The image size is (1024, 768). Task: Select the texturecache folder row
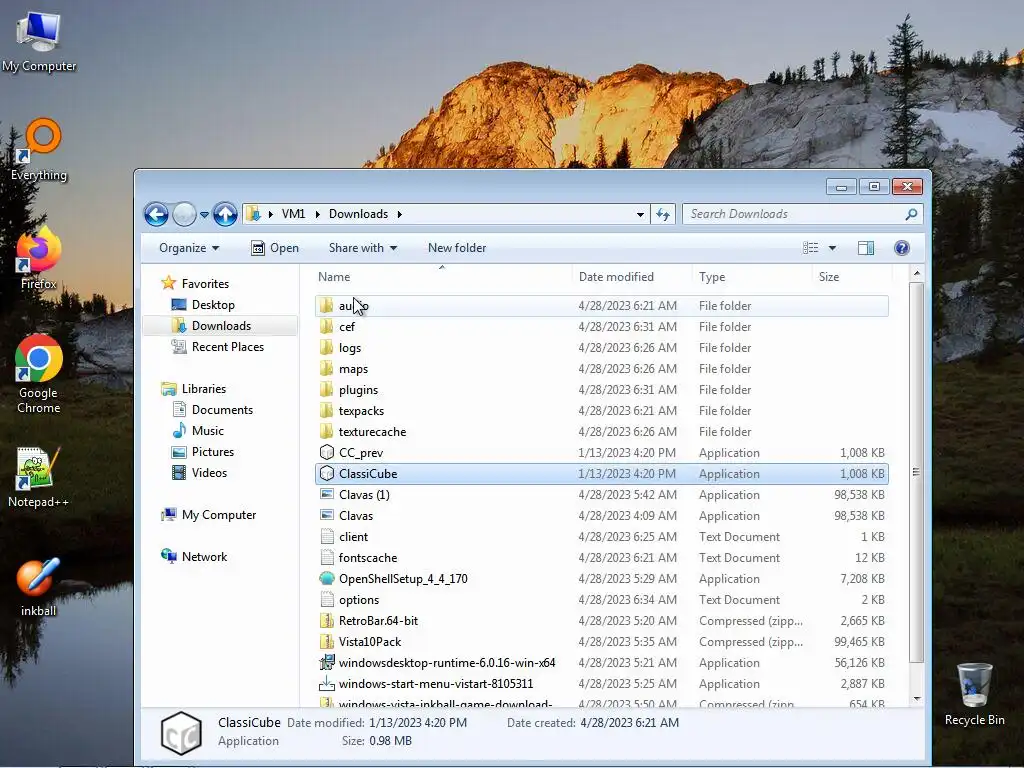click(601, 432)
